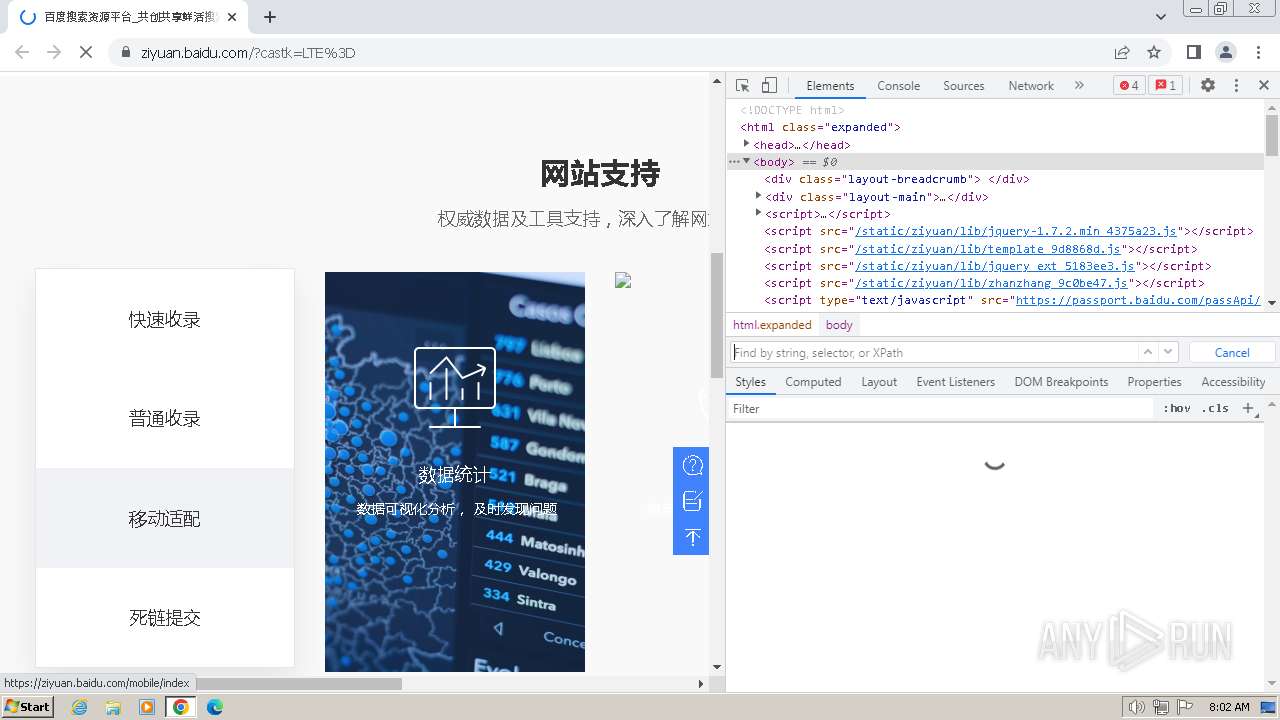This screenshot has height=720, width=1280.
Task: Open the Computed styles tab
Action: click(813, 382)
